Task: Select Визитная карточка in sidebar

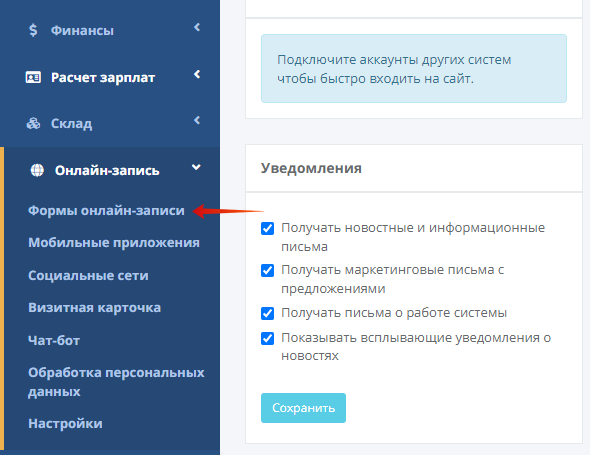Action: pos(94,307)
